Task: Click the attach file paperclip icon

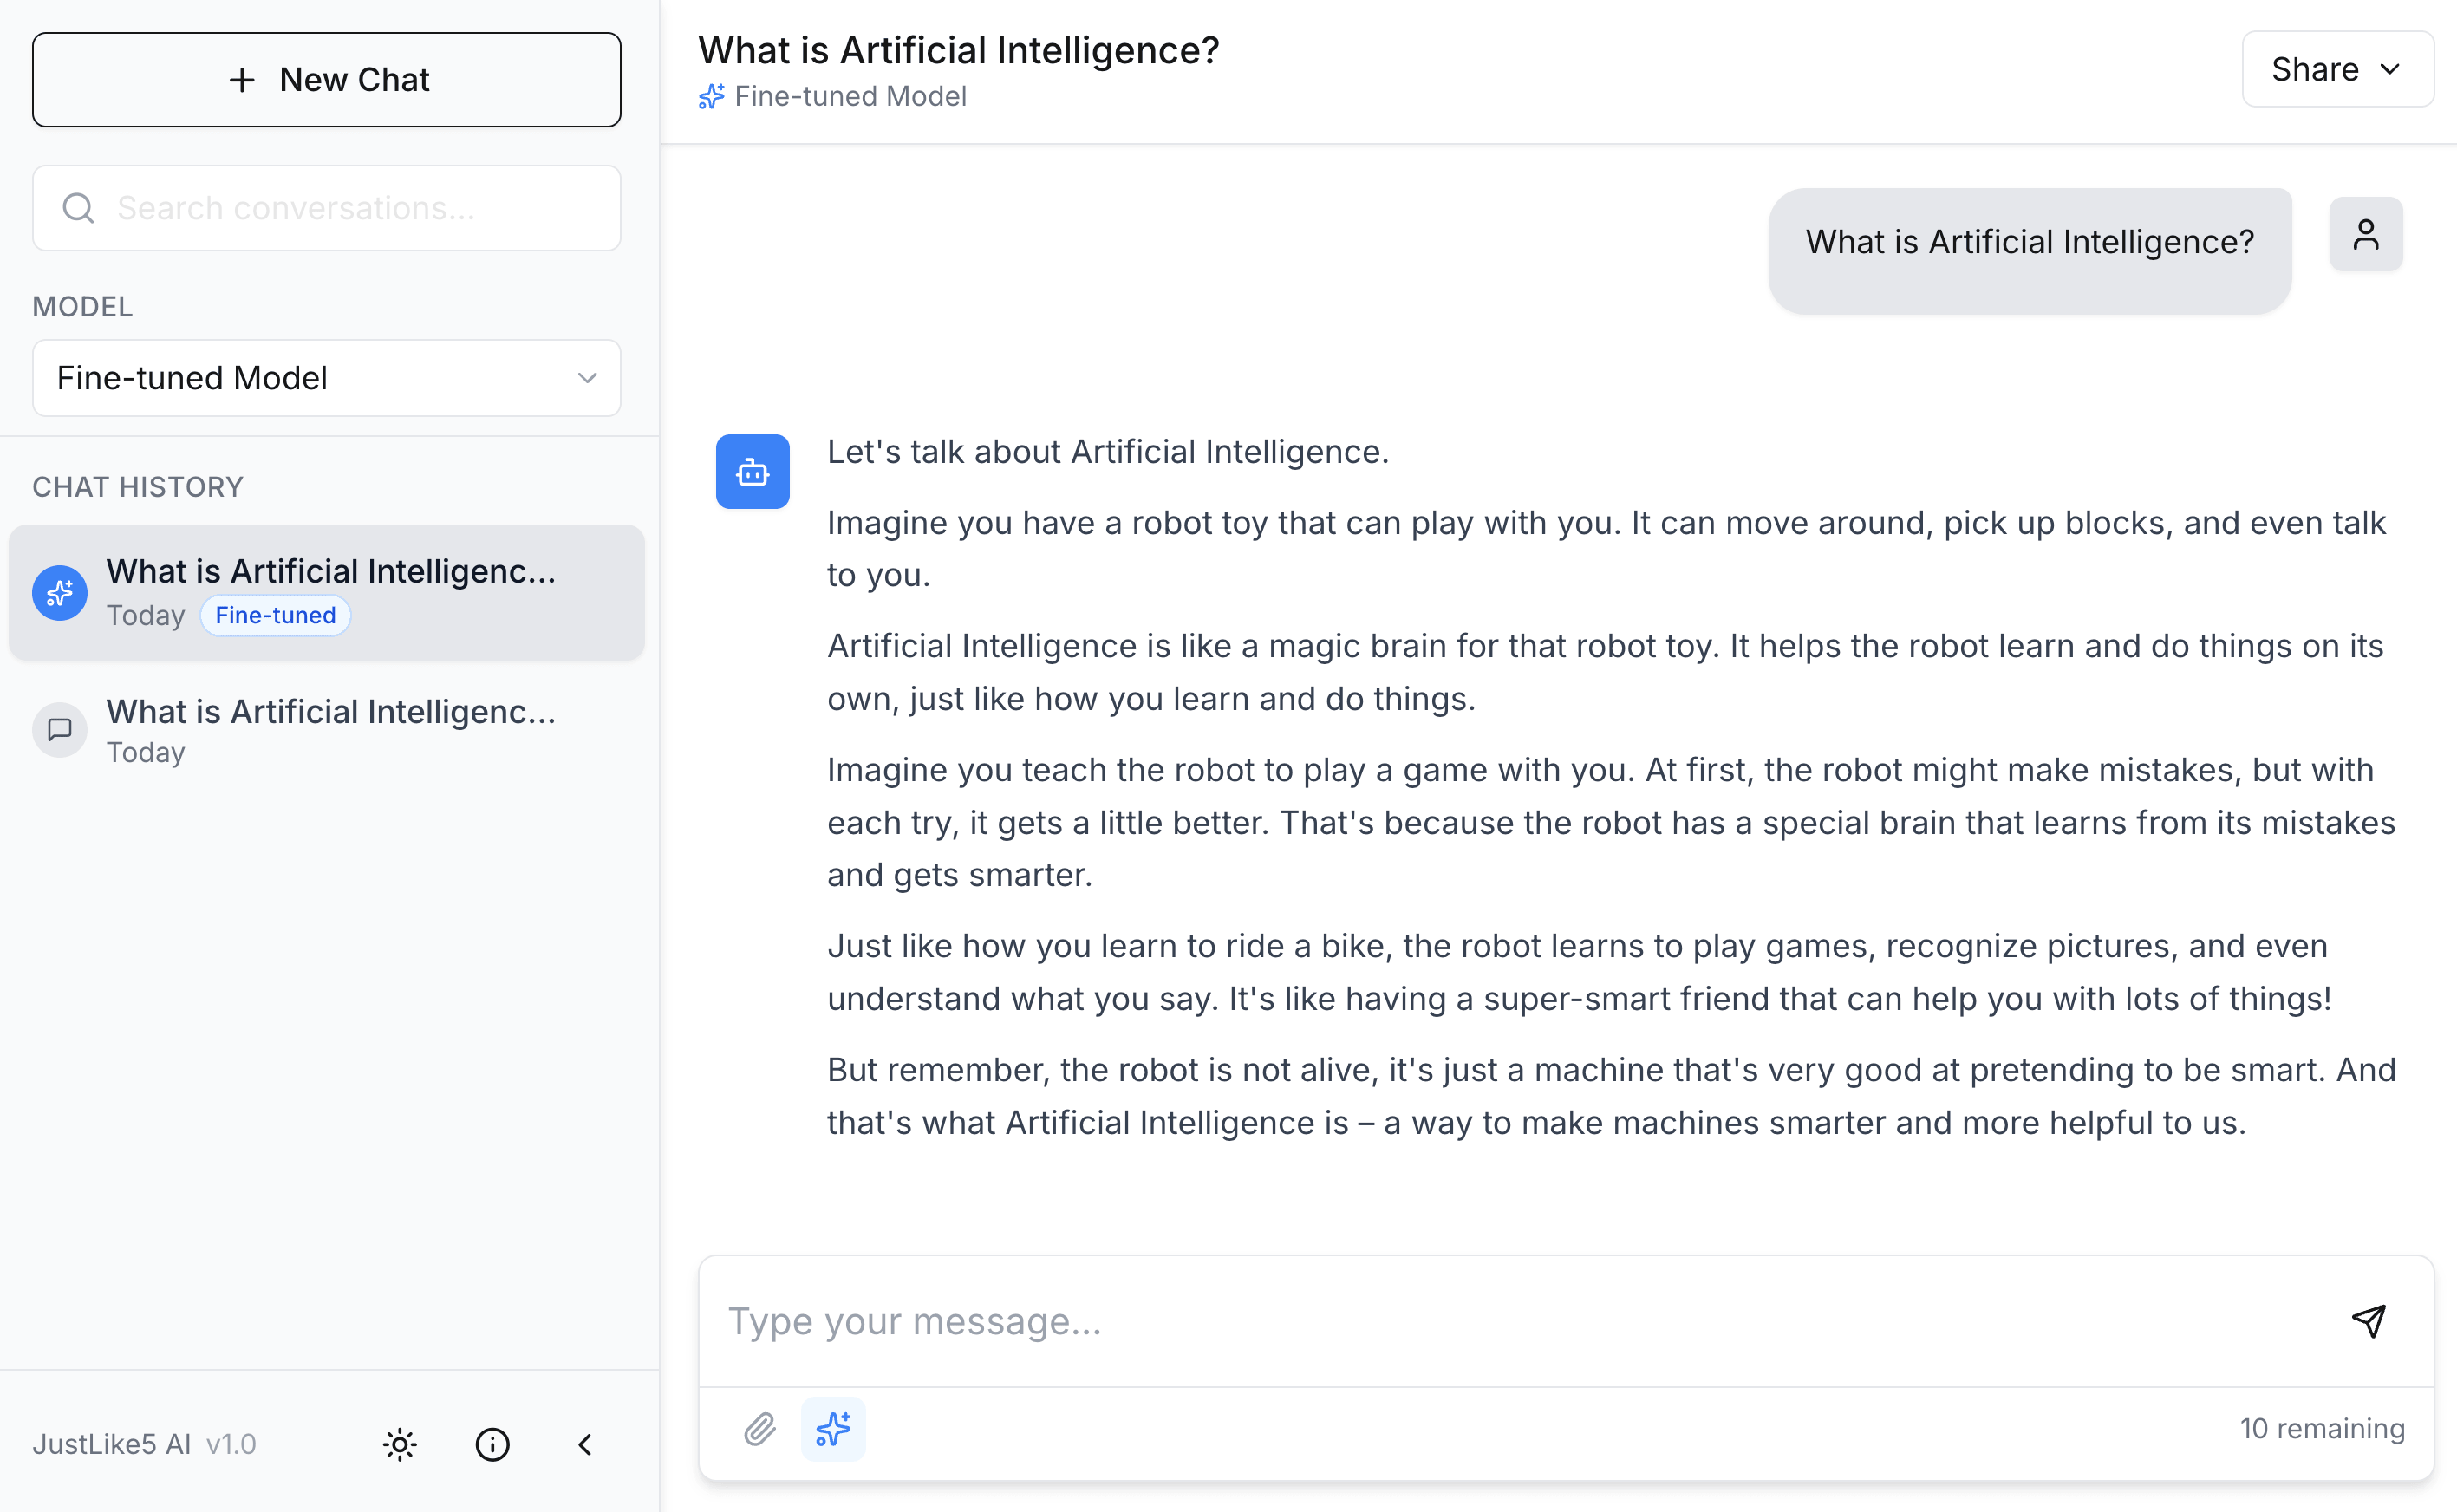Action: click(760, 1429)
